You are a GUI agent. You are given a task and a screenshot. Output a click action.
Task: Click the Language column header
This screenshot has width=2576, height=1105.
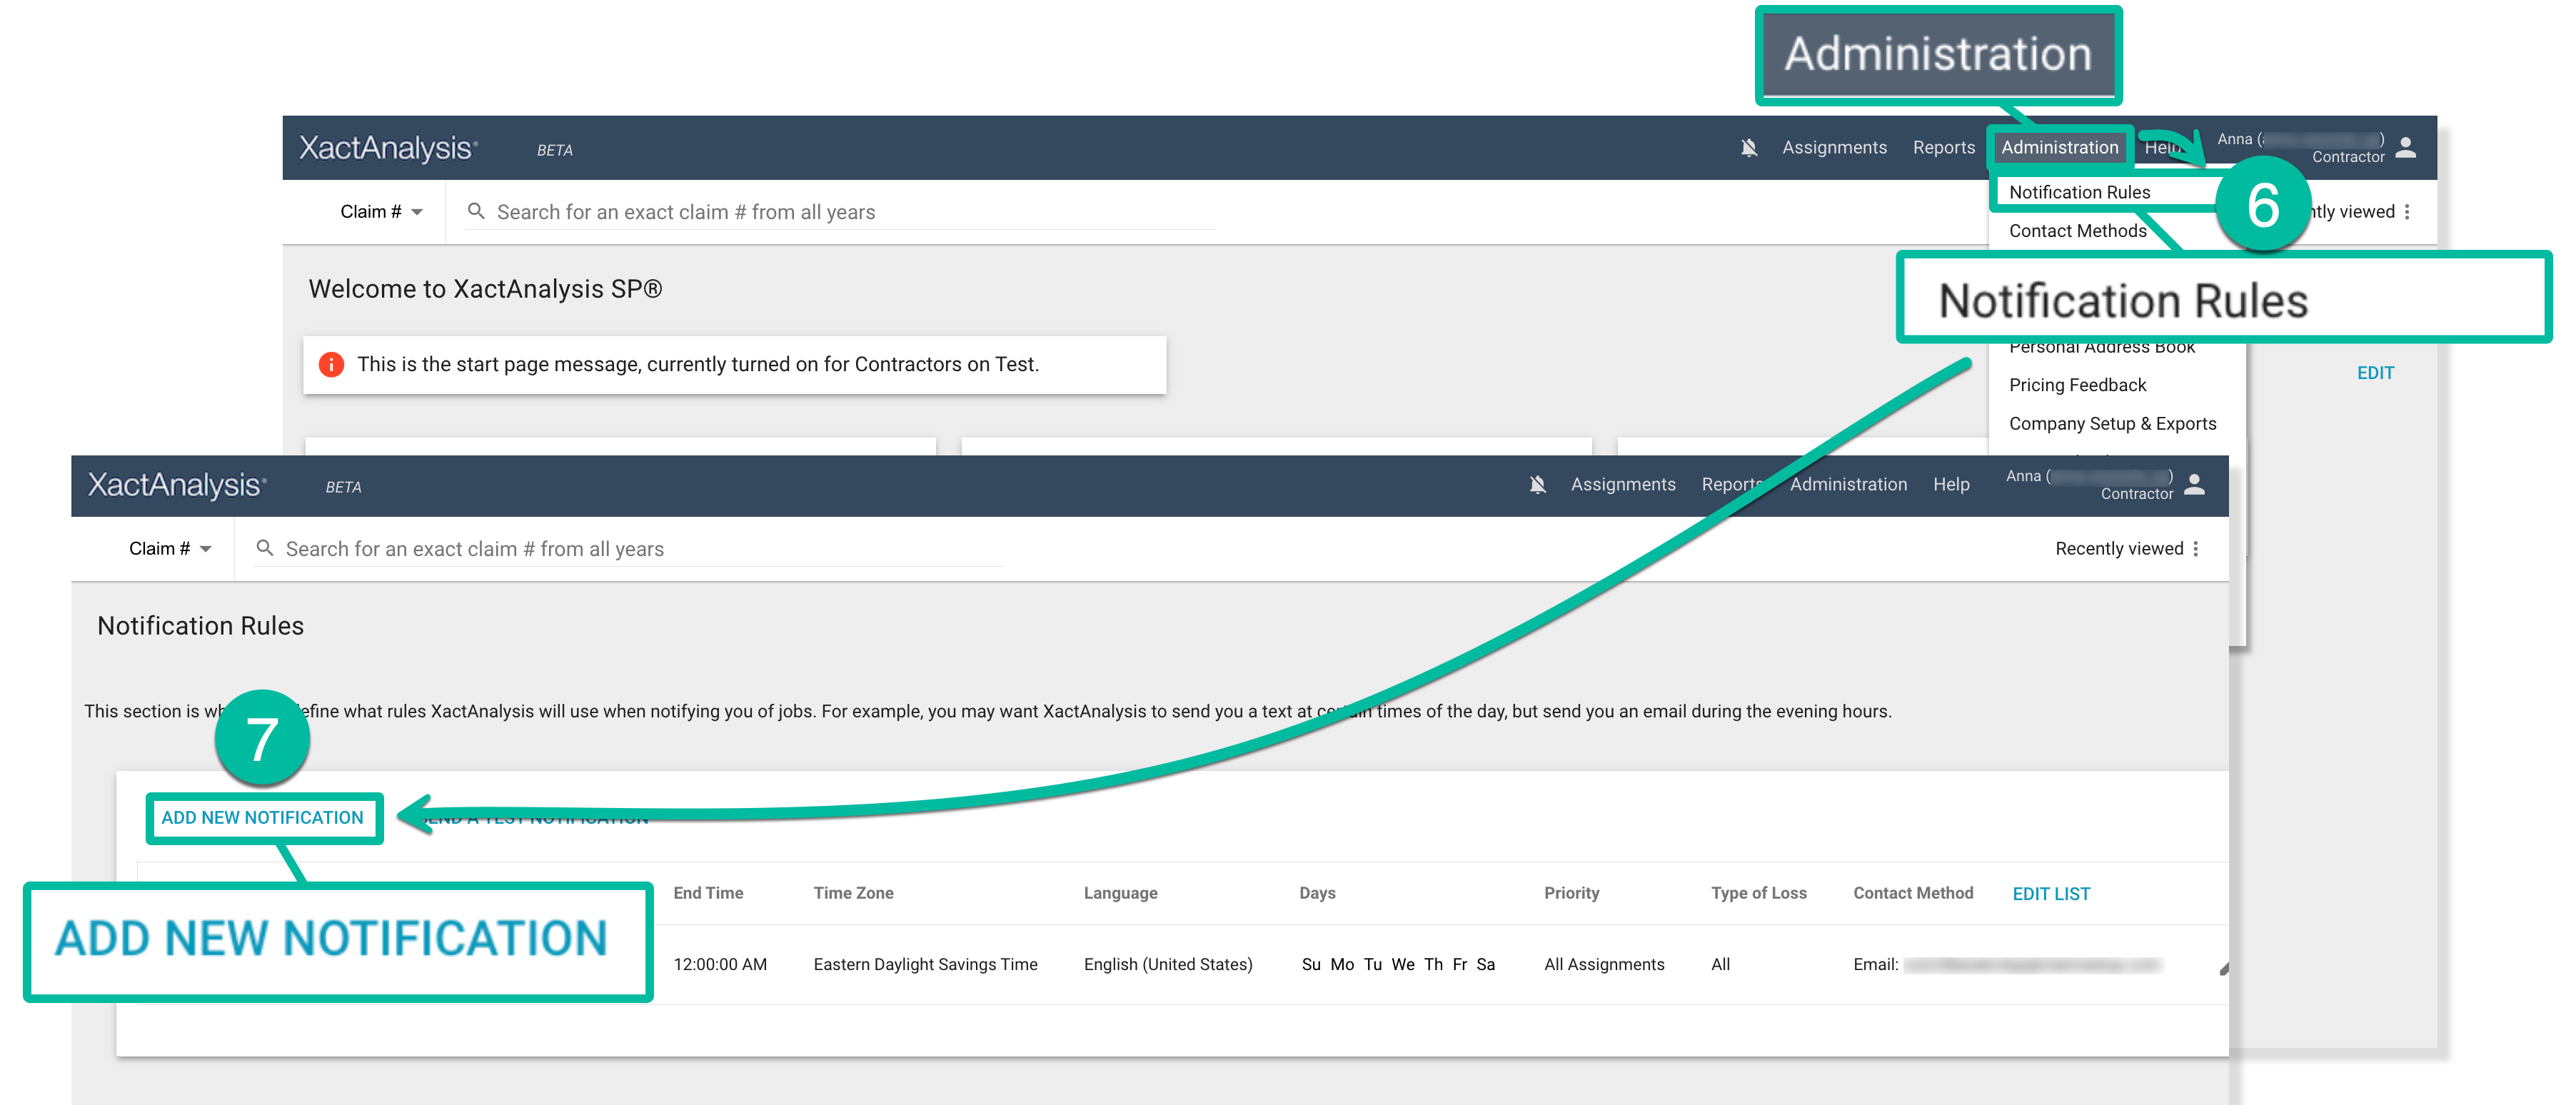click(x=1120, y=893)
